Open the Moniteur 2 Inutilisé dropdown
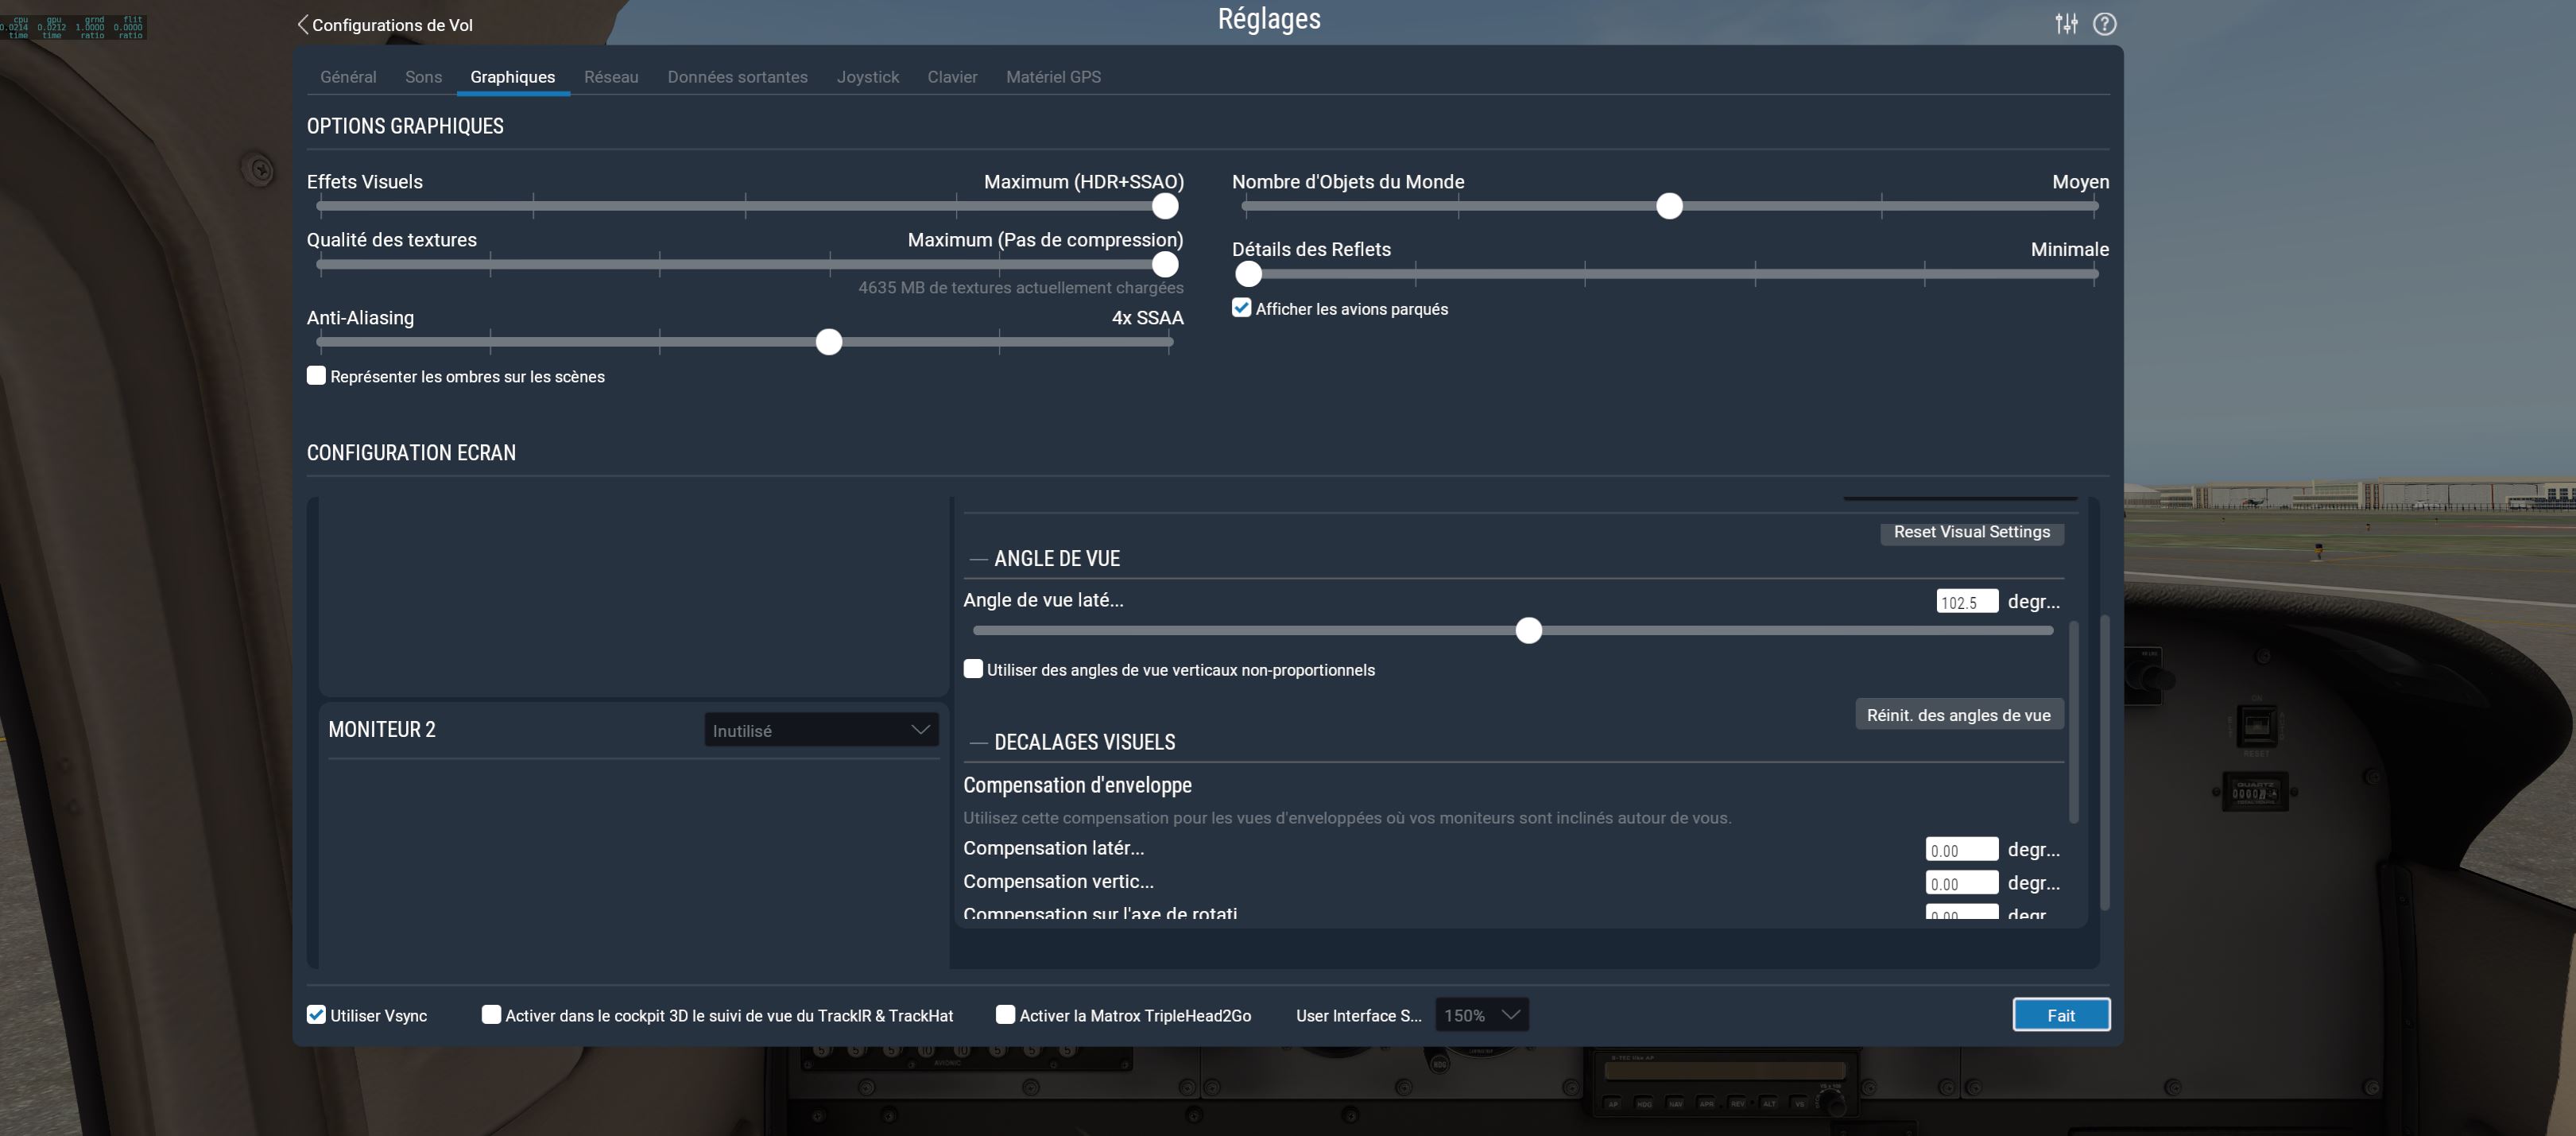 point(821,730)
